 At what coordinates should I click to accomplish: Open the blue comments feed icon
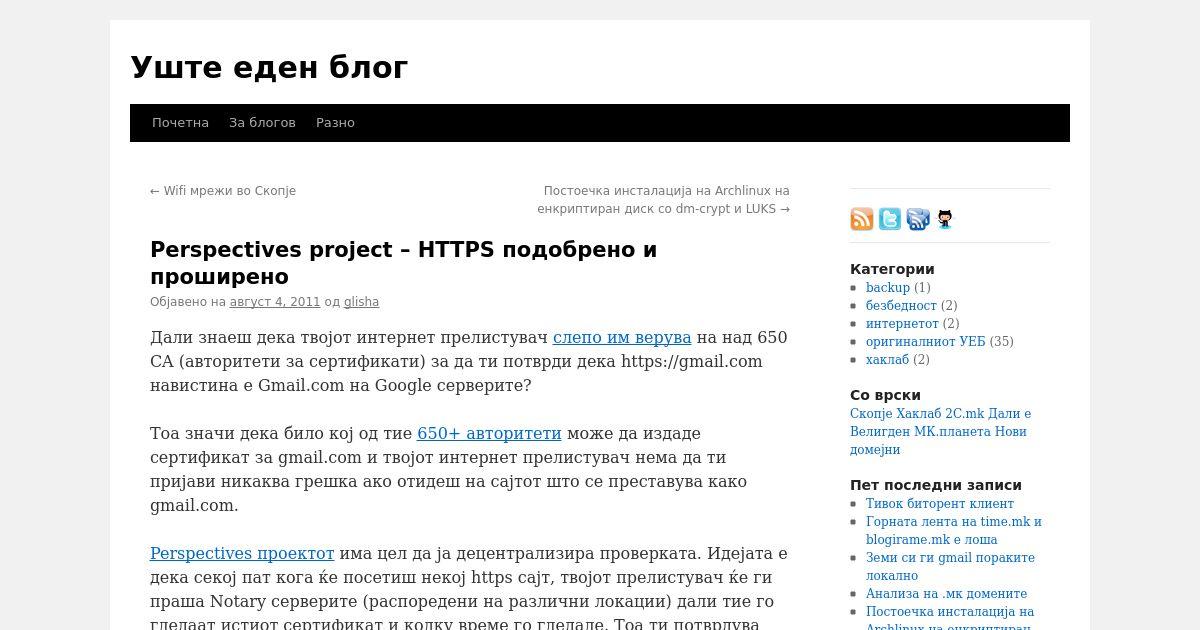918,219
